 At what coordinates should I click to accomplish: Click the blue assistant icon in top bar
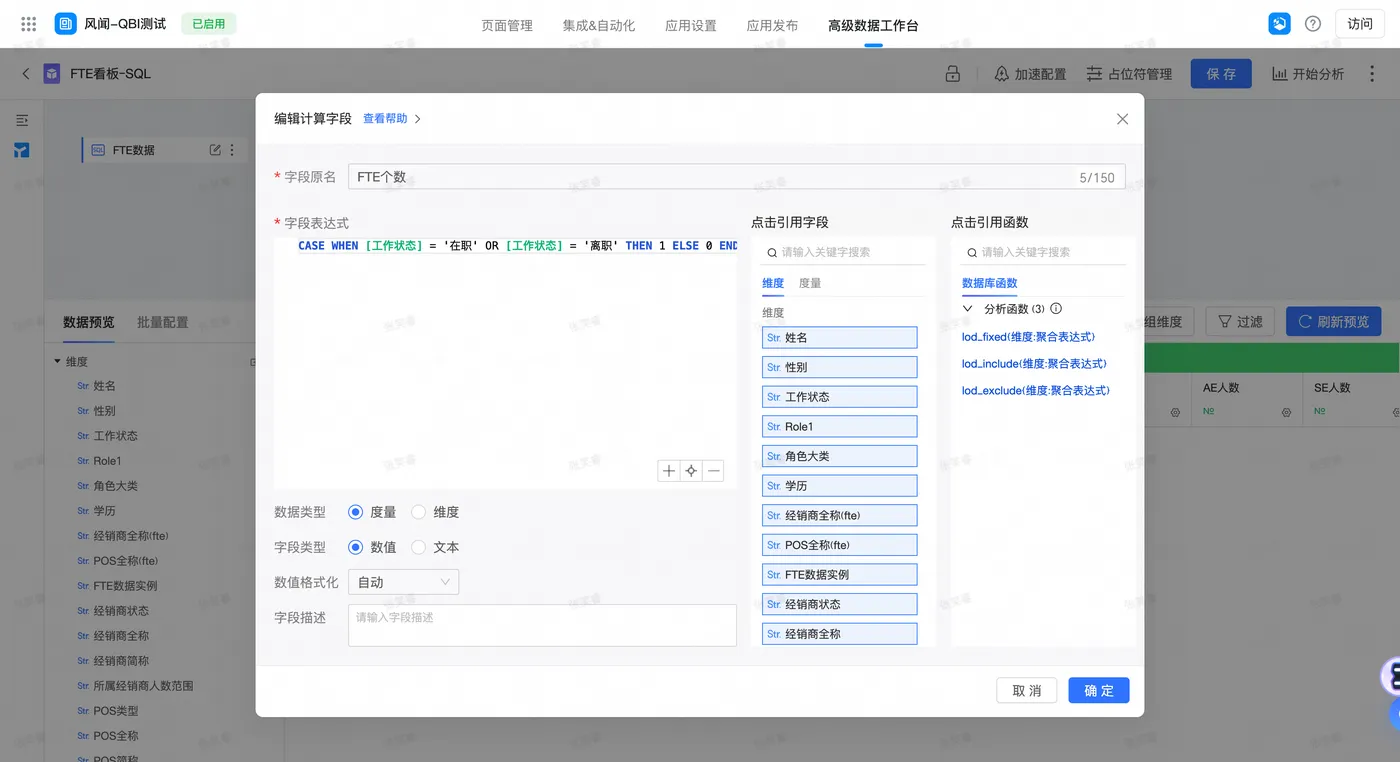pos(1279,24)
